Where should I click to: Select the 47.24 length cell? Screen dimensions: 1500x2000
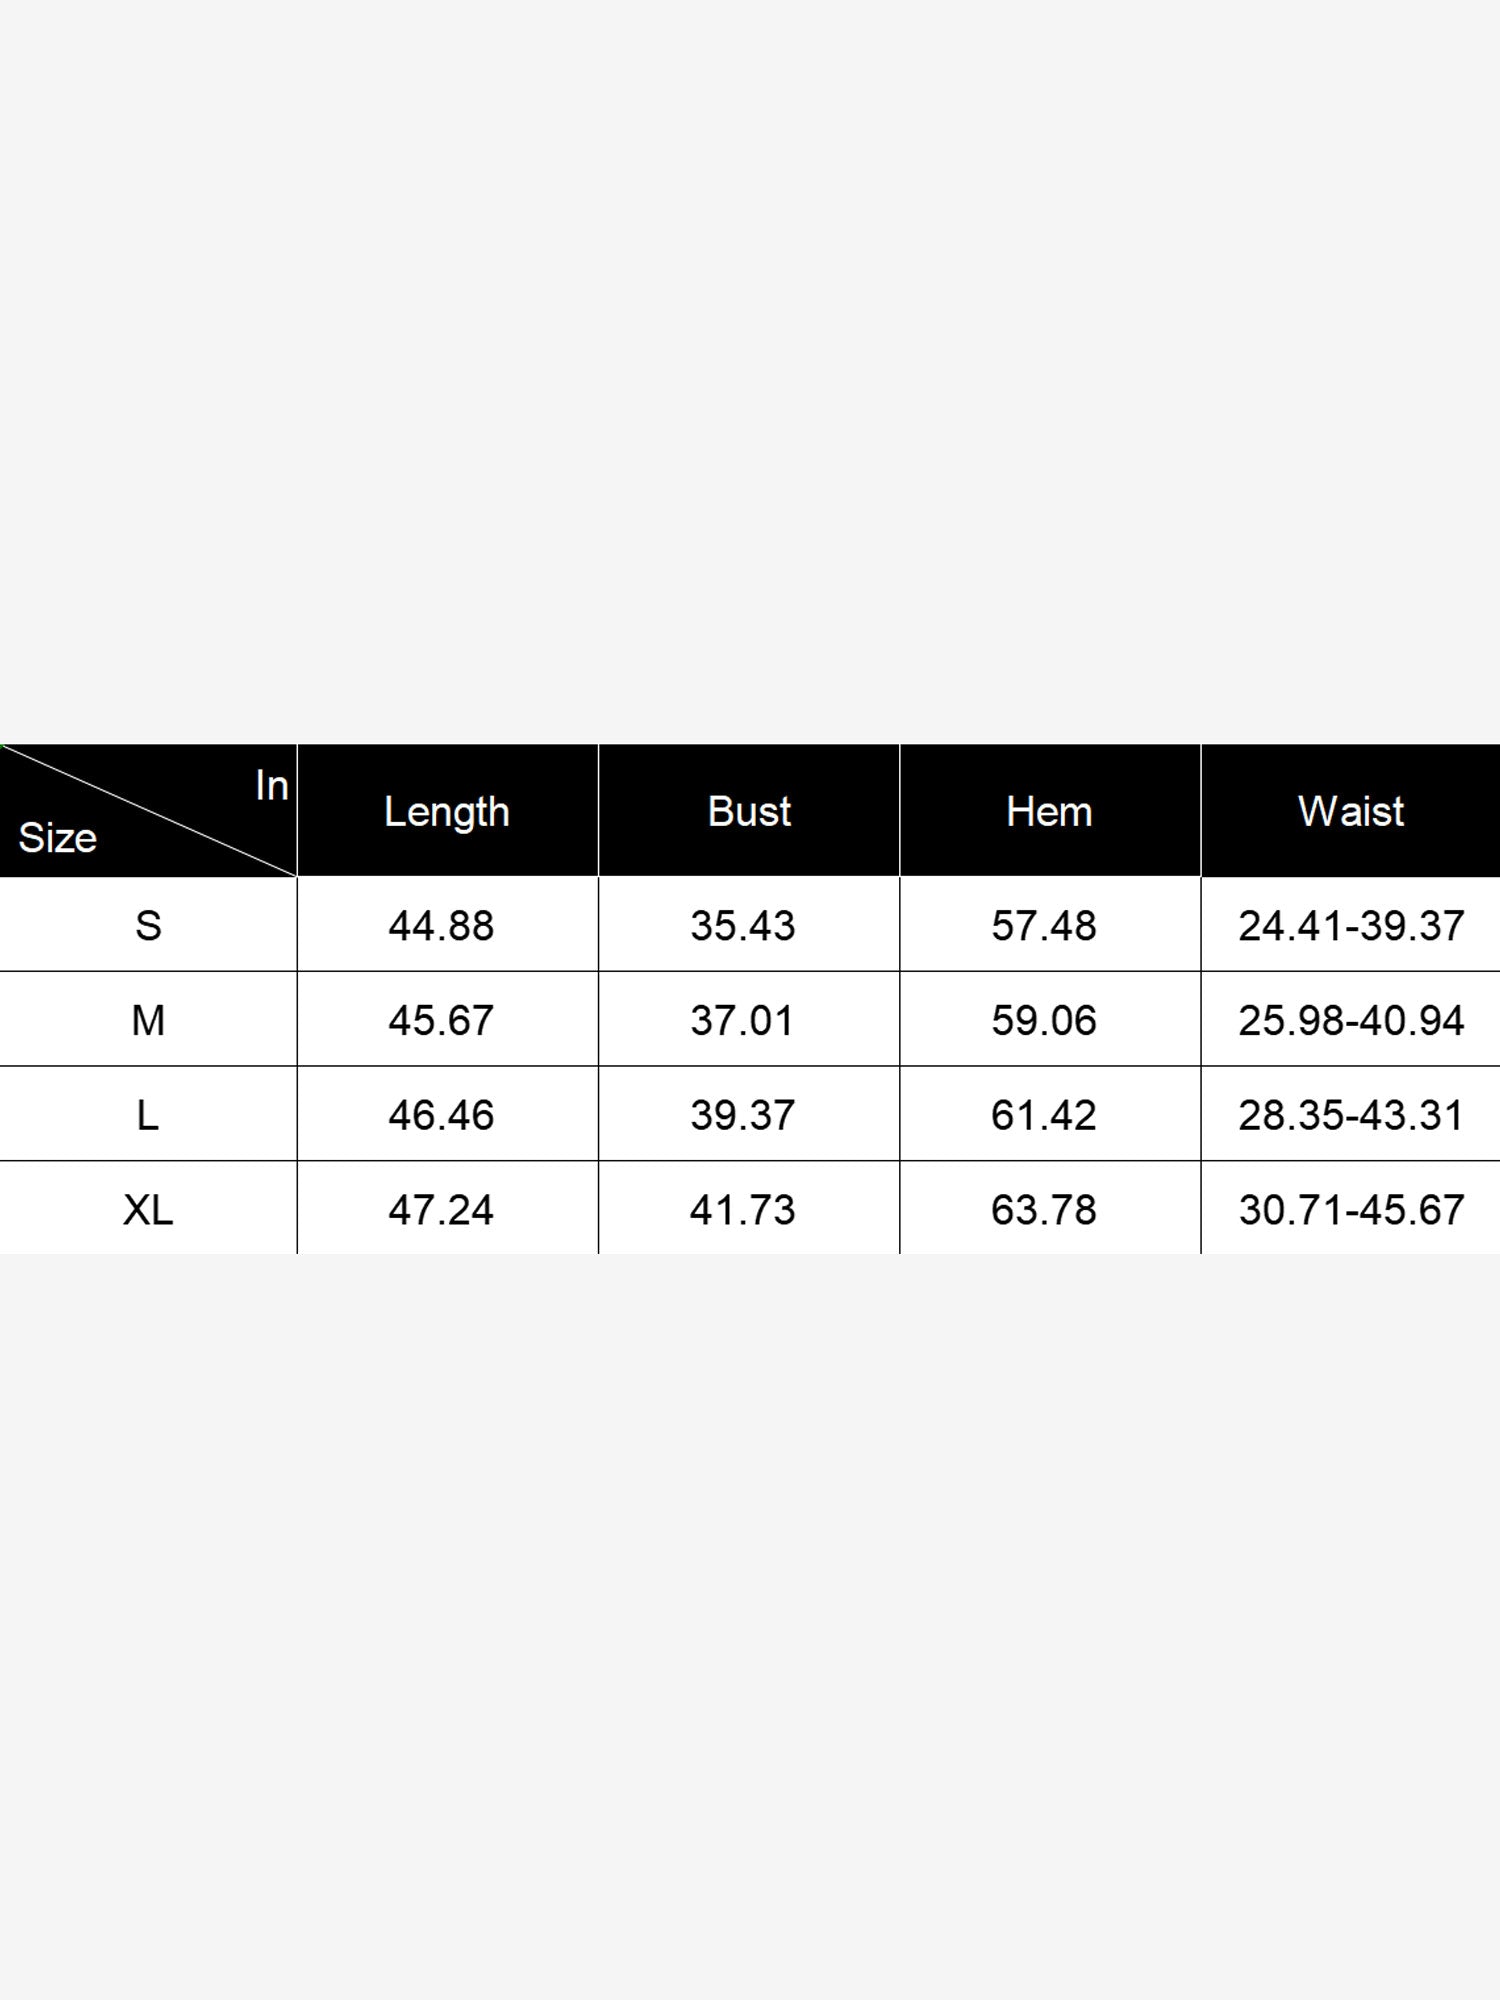[x=441, y=1210]
